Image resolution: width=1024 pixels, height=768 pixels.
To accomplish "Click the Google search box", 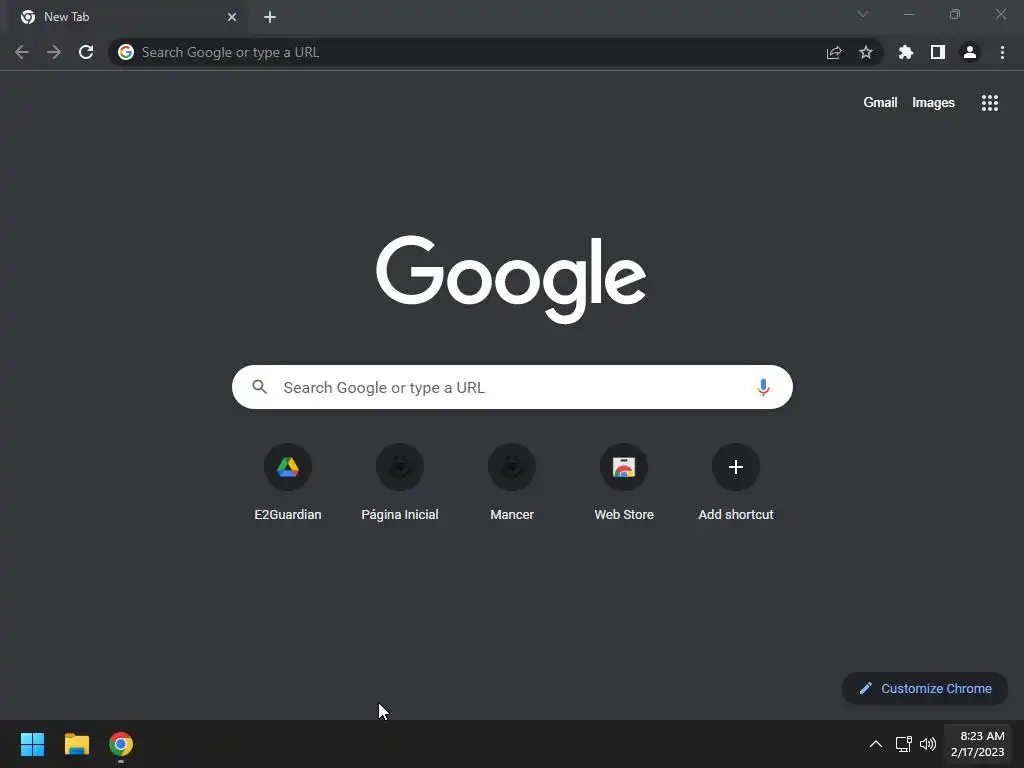I will coord(512,387).
